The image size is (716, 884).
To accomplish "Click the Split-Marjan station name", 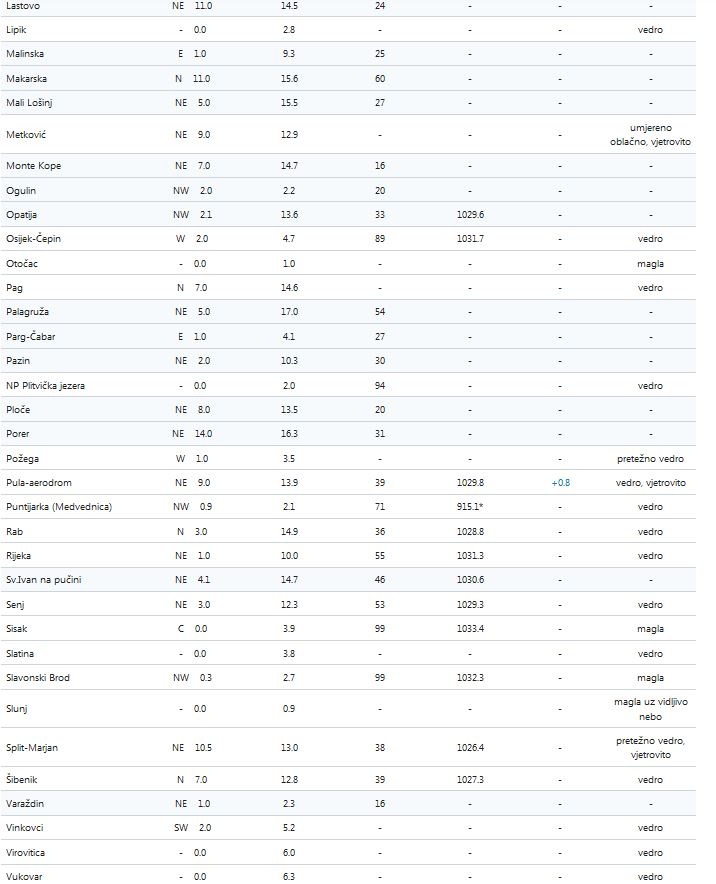I will [x=34, y=747].
